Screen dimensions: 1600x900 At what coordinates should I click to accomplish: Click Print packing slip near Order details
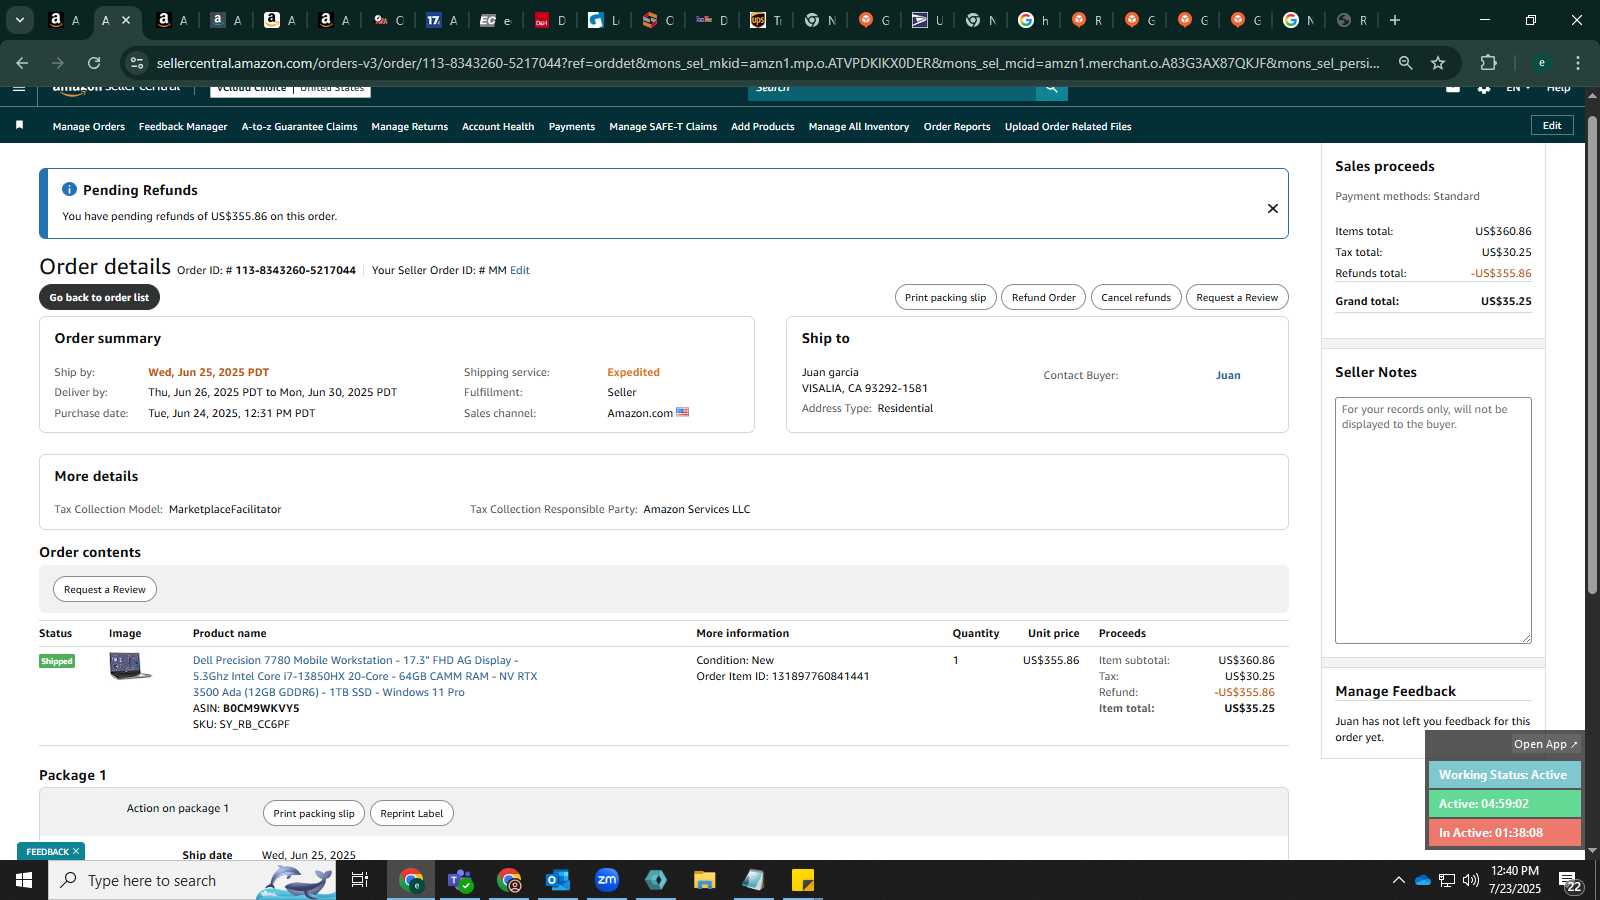click(x=945, y=297)
